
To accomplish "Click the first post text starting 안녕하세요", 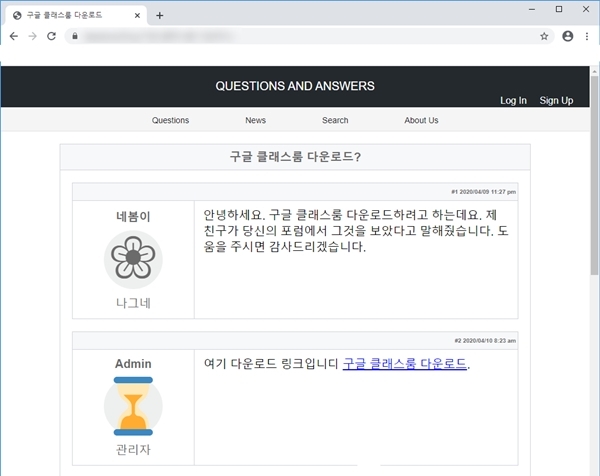I will pos(356,231).
